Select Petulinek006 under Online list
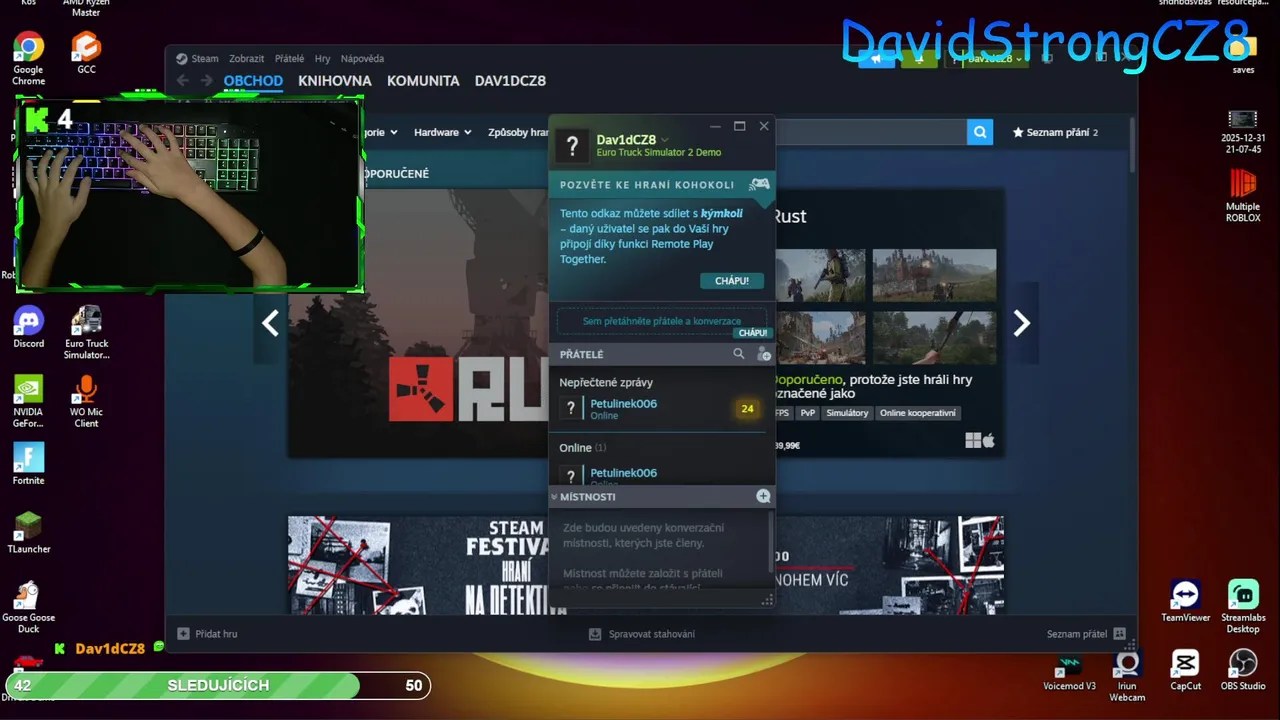The image size is (1280, 720). pyautogui.click(x=661, y=474)
